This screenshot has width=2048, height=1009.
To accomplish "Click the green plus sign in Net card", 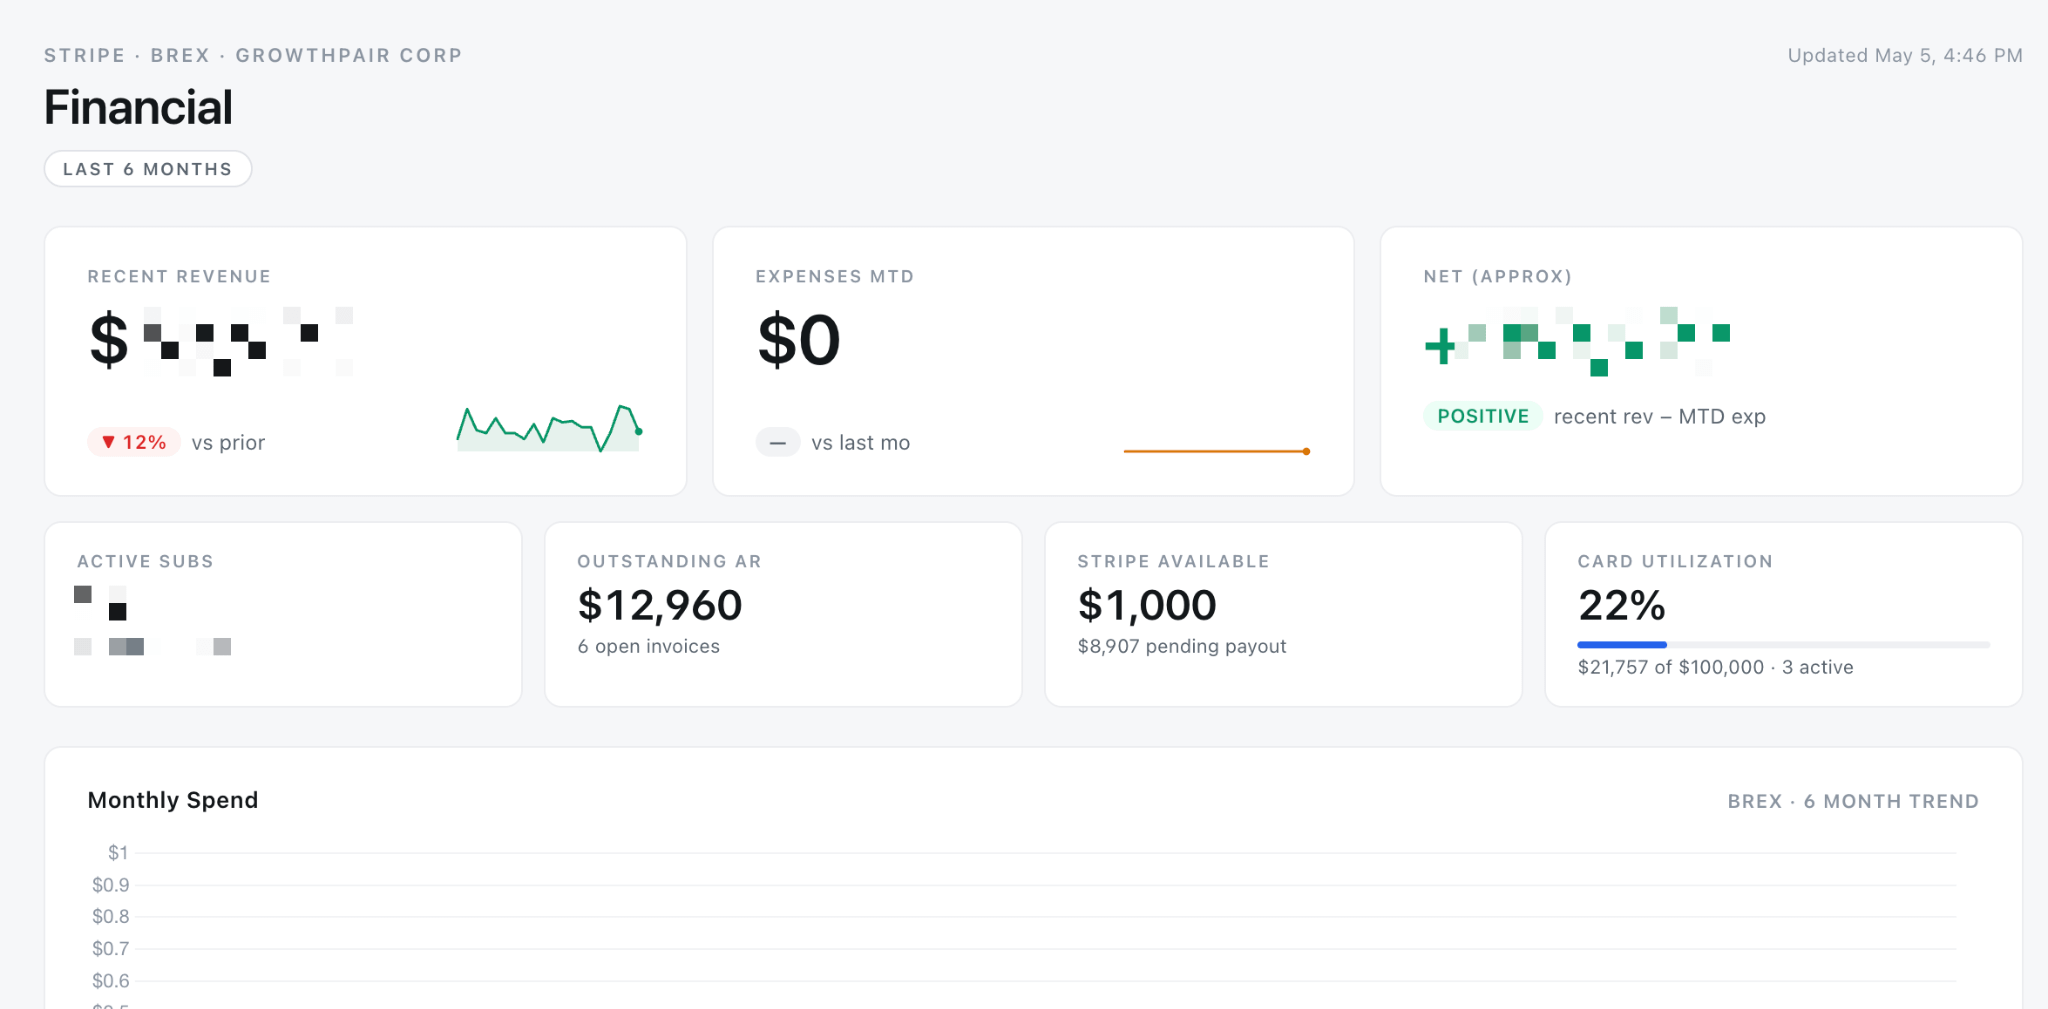I will pyautogui.click(x=1440, y=346).
